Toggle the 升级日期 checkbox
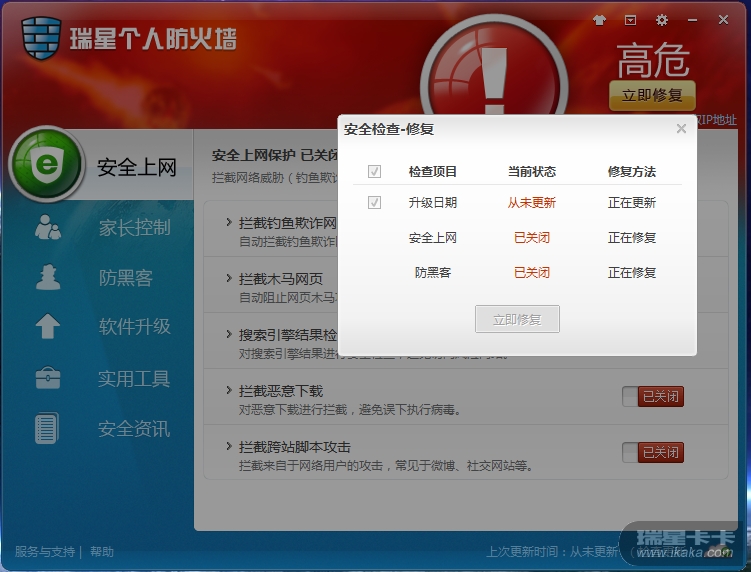Viewport: 751px width, 572px height. tap(374, 202)
